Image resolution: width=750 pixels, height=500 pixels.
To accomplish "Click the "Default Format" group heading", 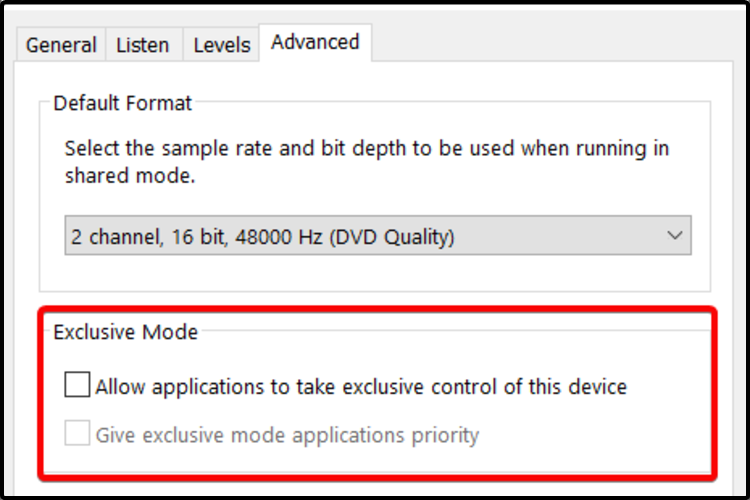I will click(x=123, y=103).
